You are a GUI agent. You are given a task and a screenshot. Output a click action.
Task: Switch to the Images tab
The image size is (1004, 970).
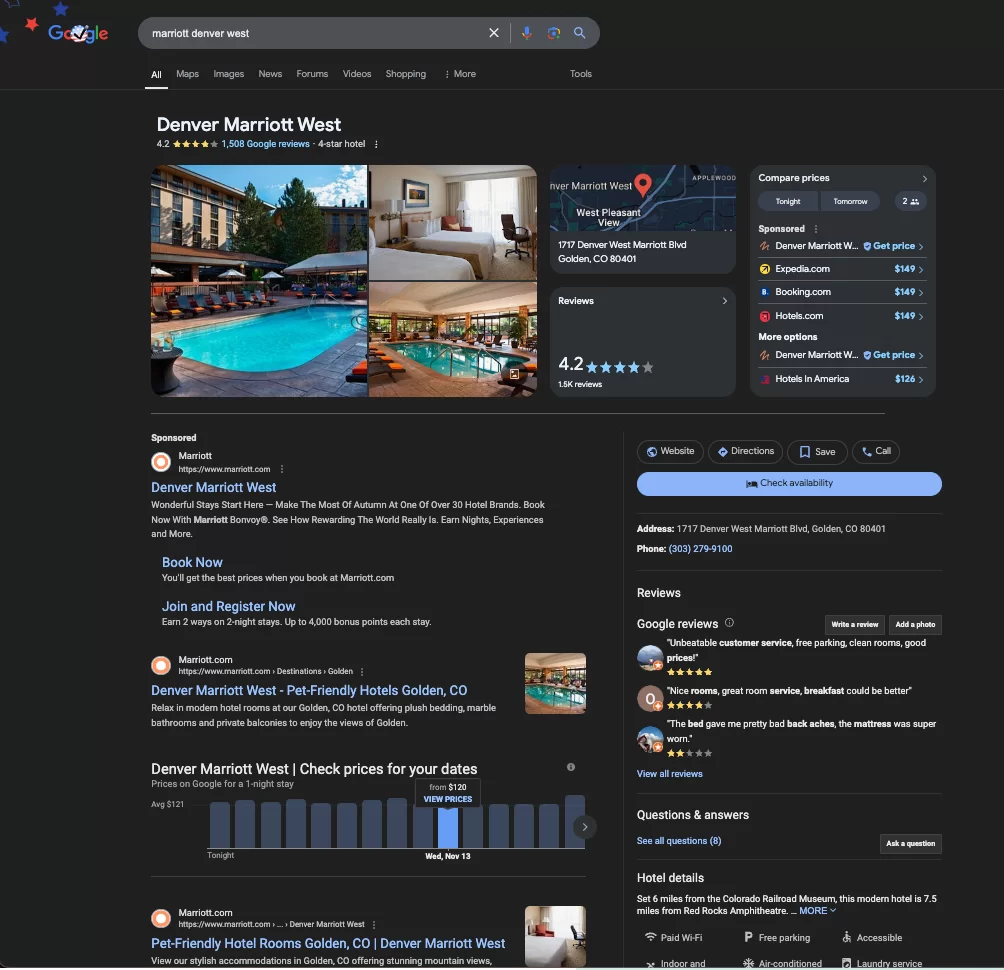pos(229,74)
